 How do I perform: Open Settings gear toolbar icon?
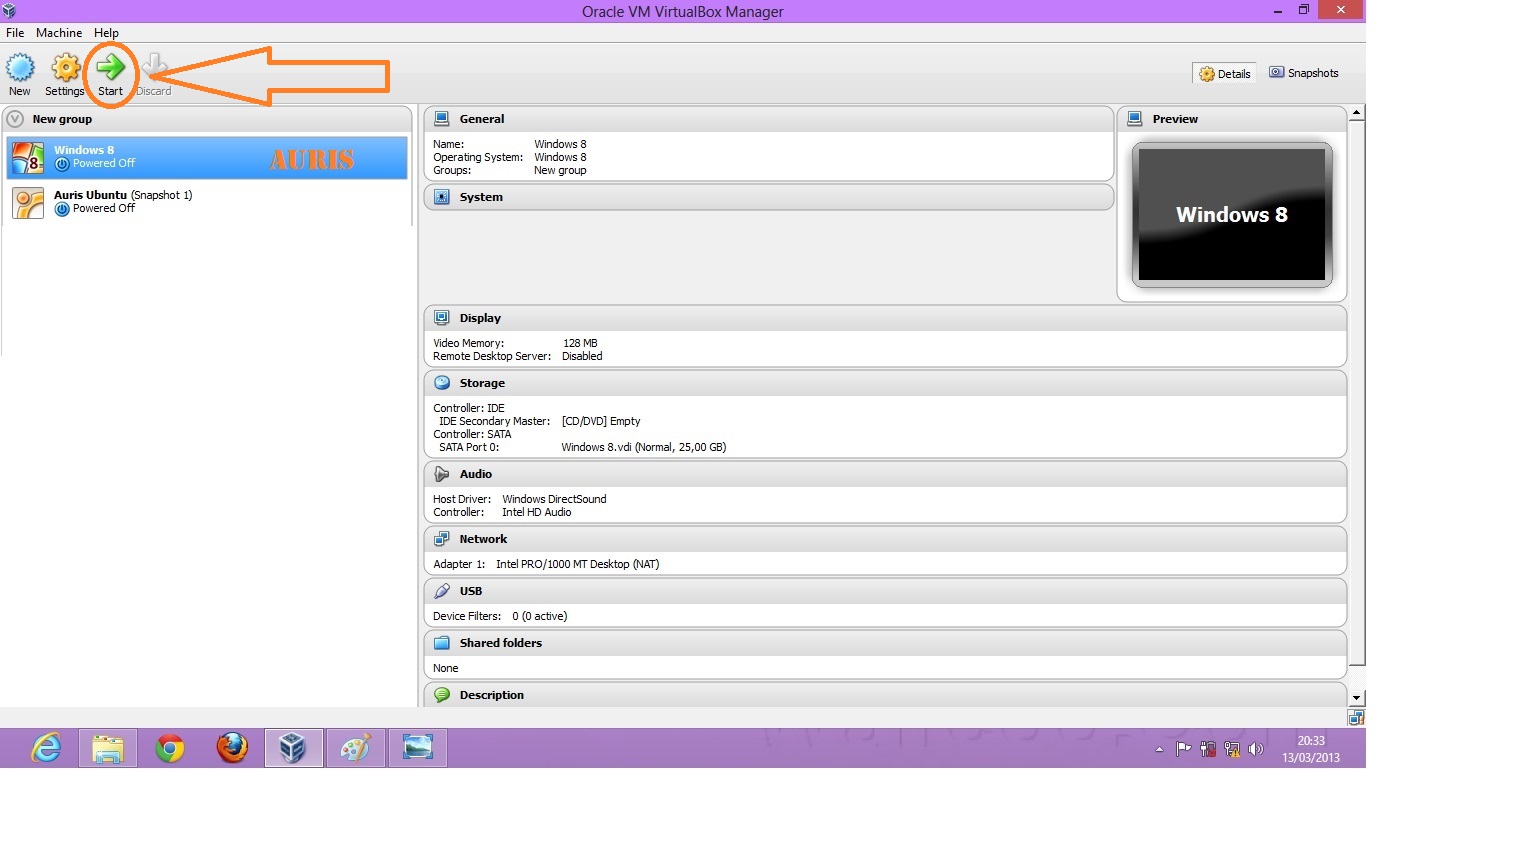click(x=66, y=68)
